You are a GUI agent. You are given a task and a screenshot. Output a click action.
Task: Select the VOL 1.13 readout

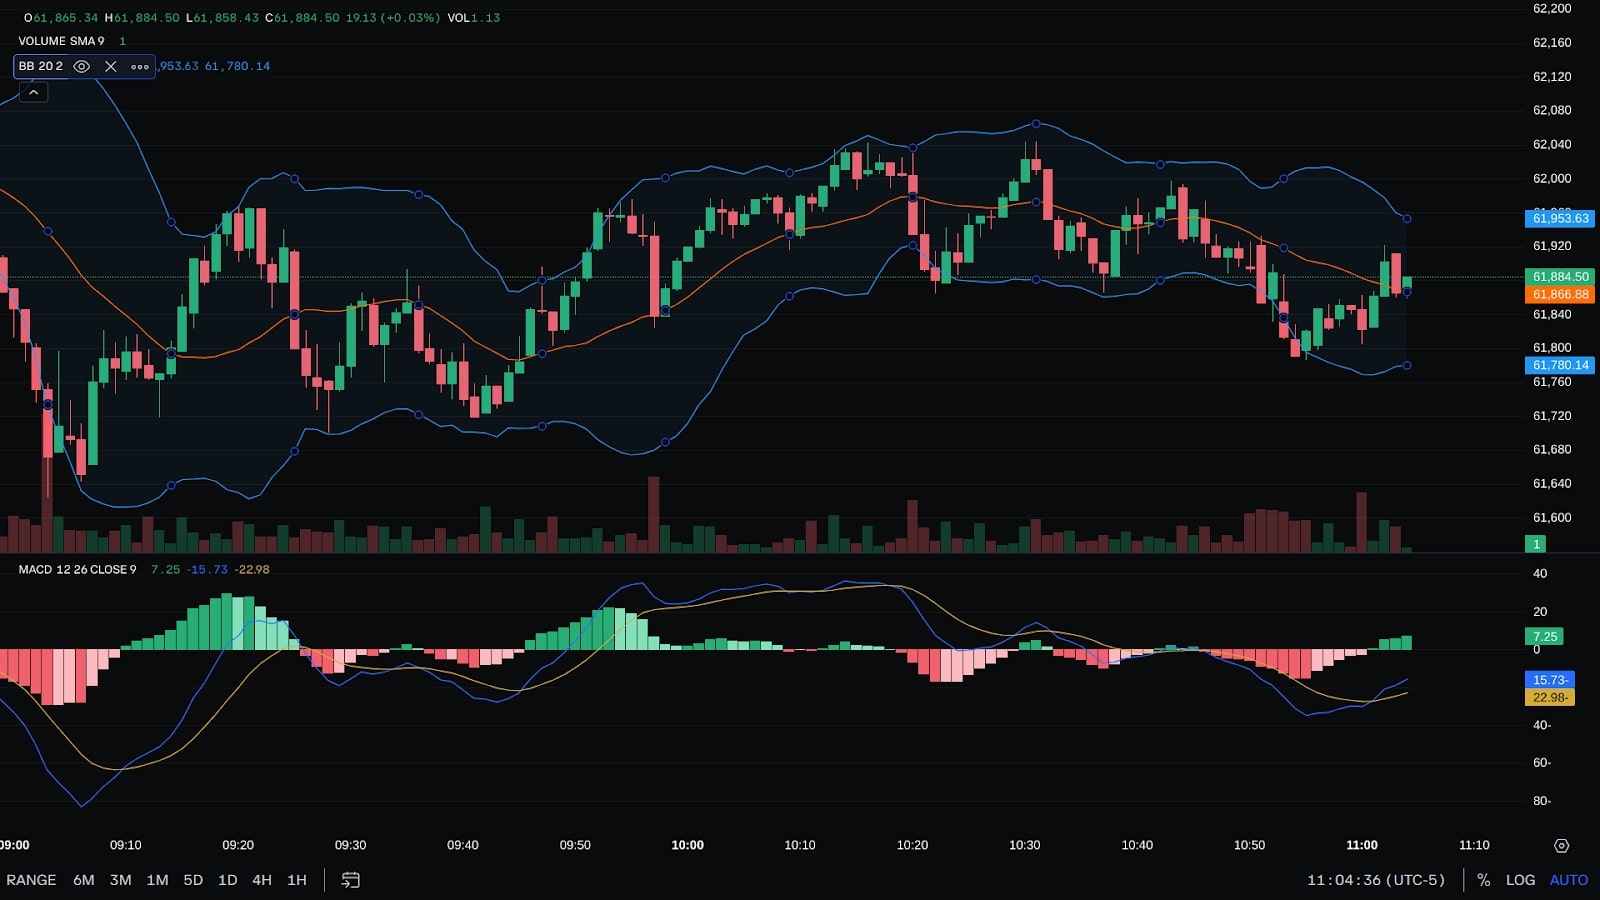pos(474,18)
